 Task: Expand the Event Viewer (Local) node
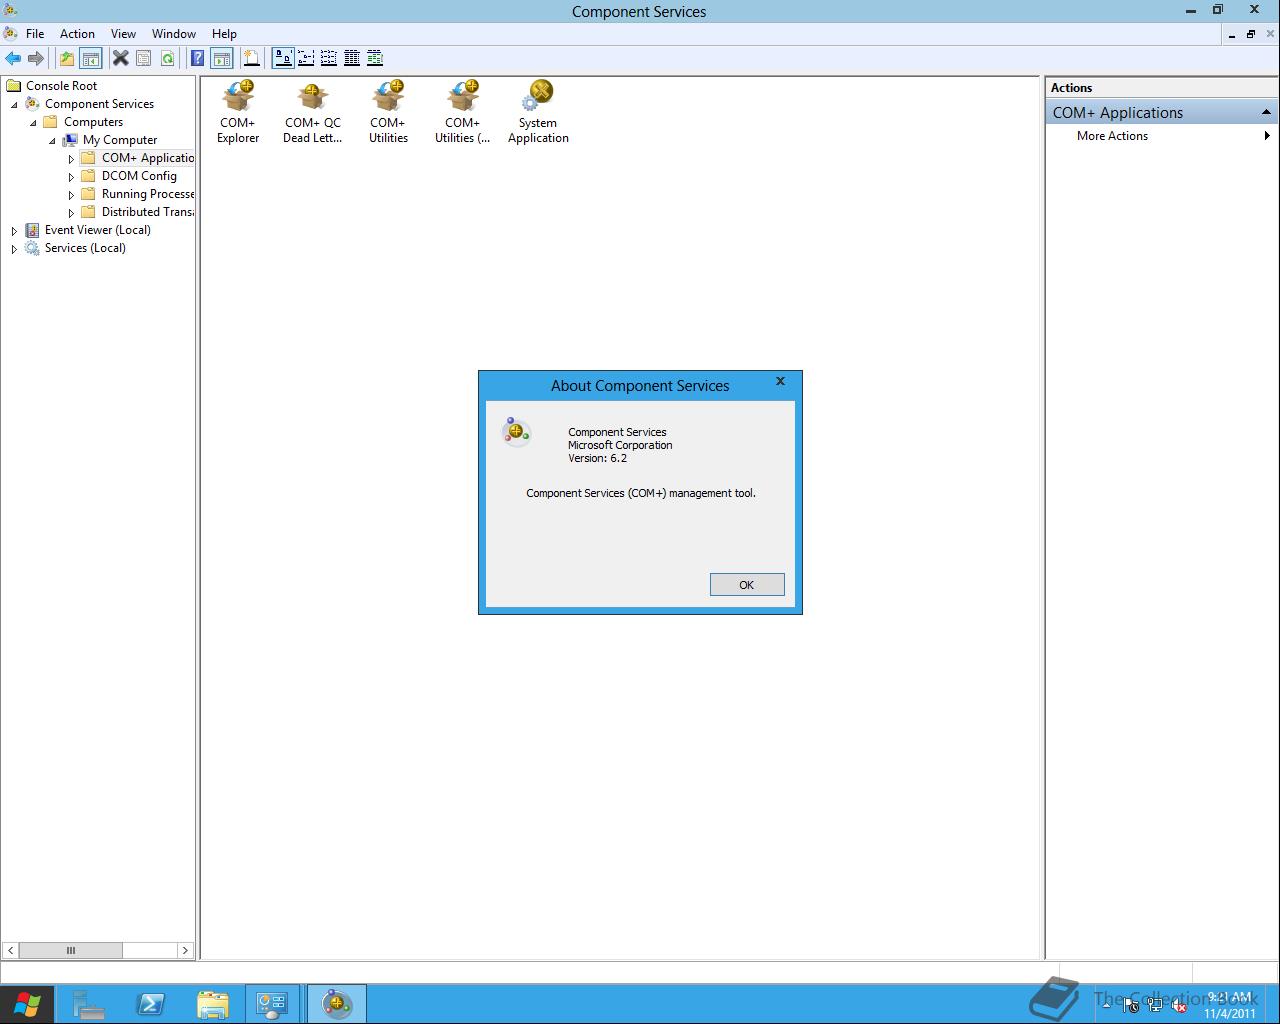(14, 230)
